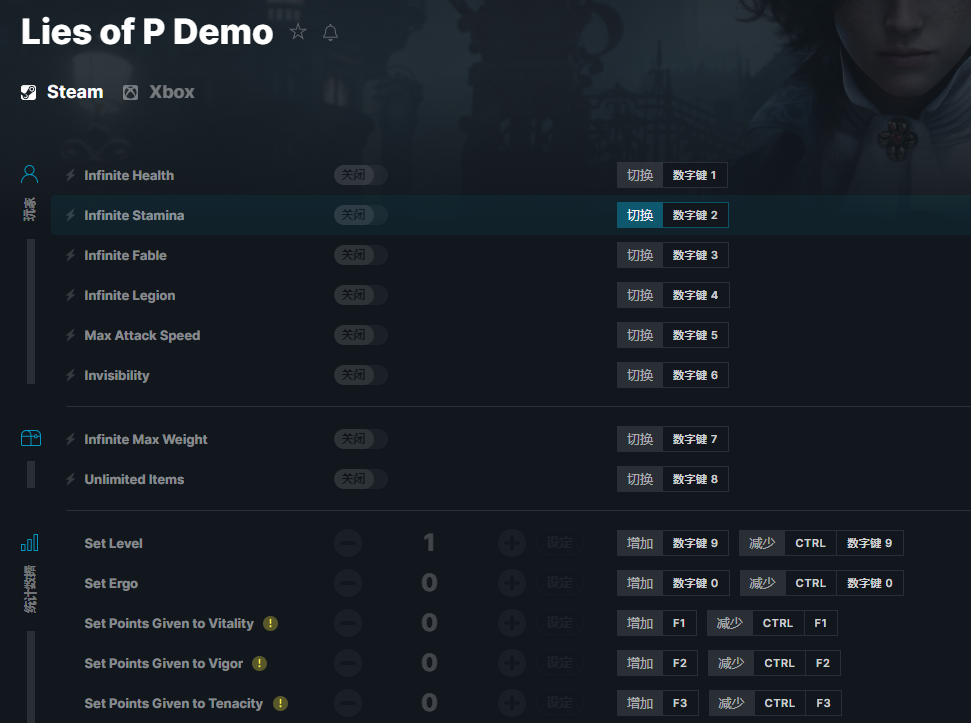
Task: Select the Infinite Legion cheat label
Action: pos(129,295)
